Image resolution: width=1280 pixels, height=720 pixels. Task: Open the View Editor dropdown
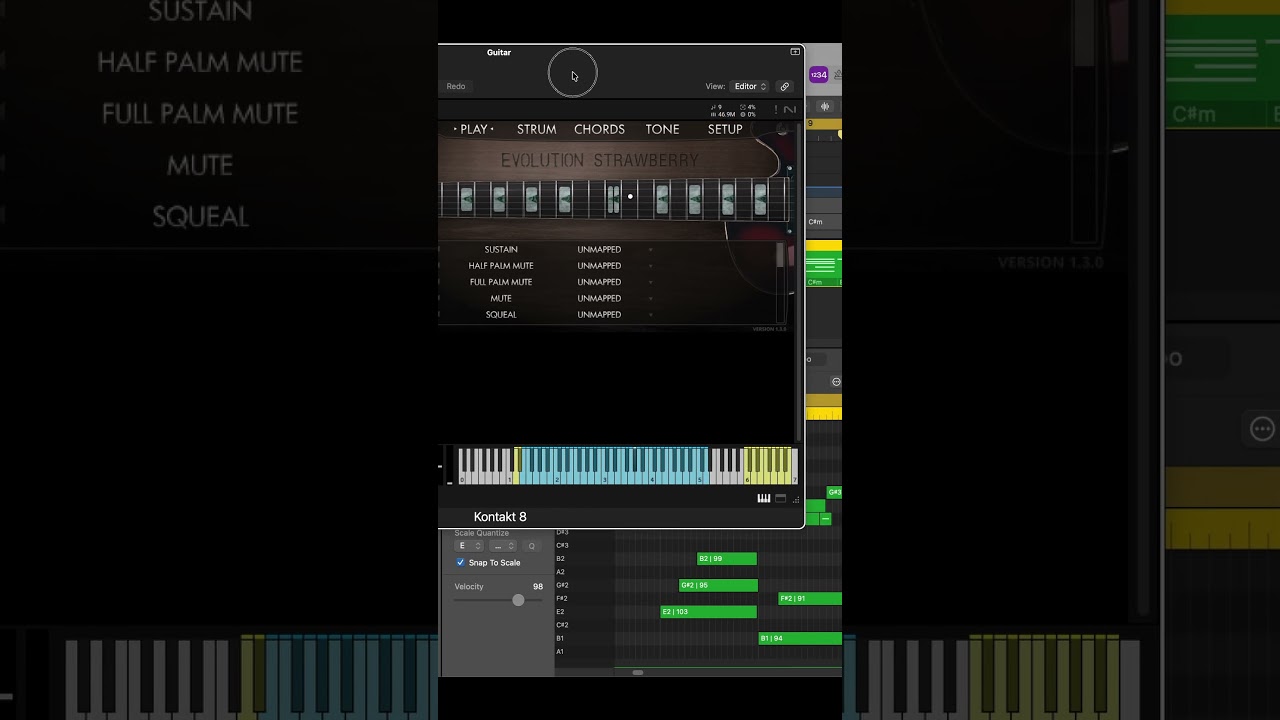tap(750, 87)
